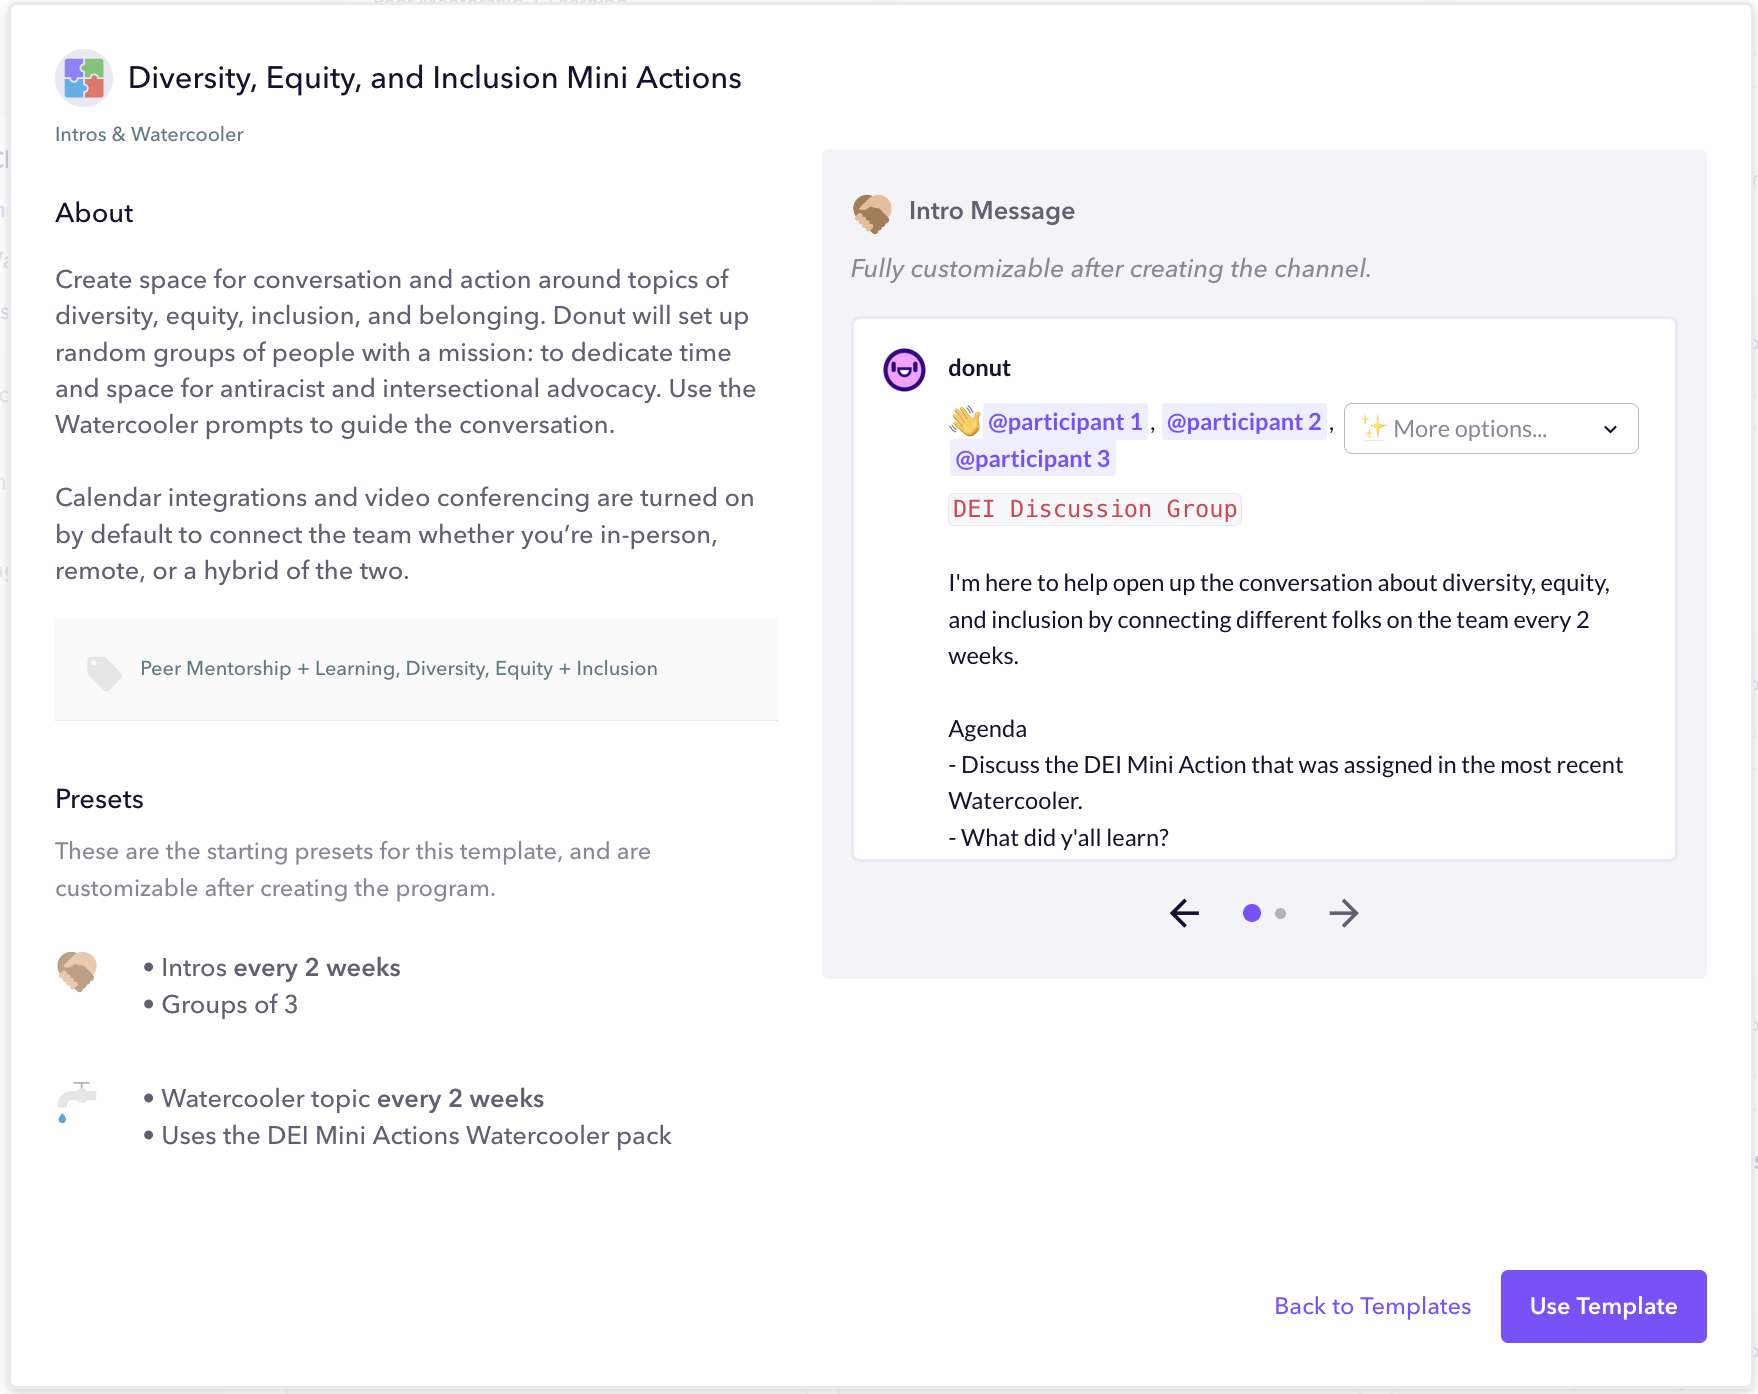Viewport: 1758px width, 1394px height.
Task: Click the Peer Mentorship + Learning tags text
Action: [399, 668]
